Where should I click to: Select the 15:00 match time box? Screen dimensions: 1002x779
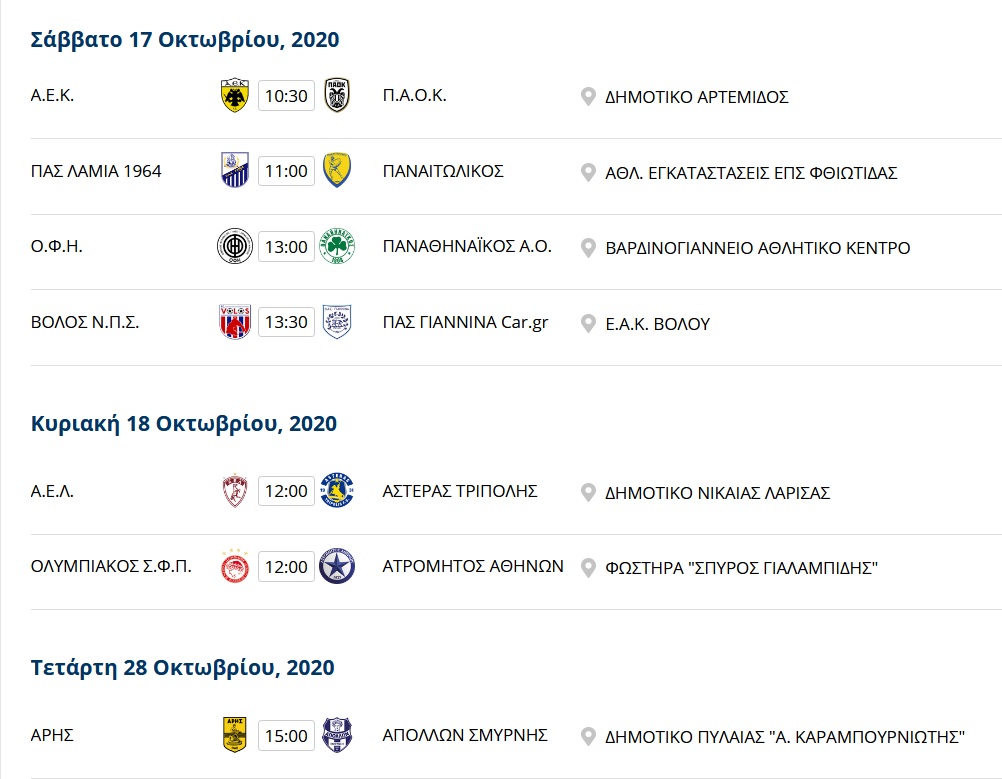coord(286,736)
